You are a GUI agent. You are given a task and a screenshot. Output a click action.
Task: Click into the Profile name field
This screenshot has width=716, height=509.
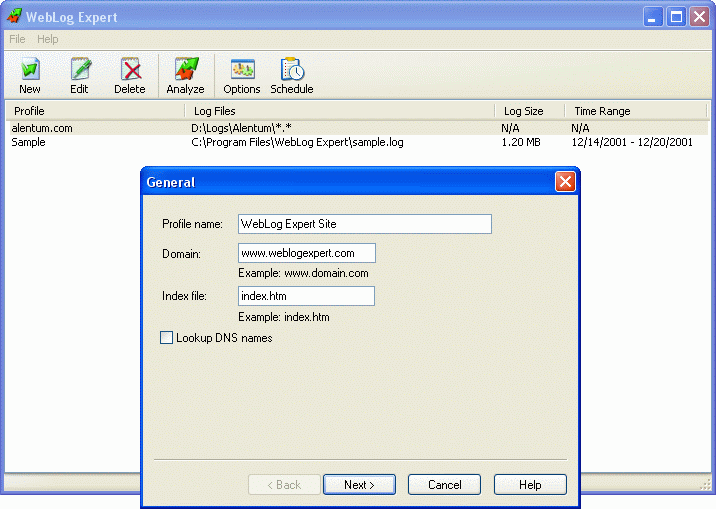365,224
